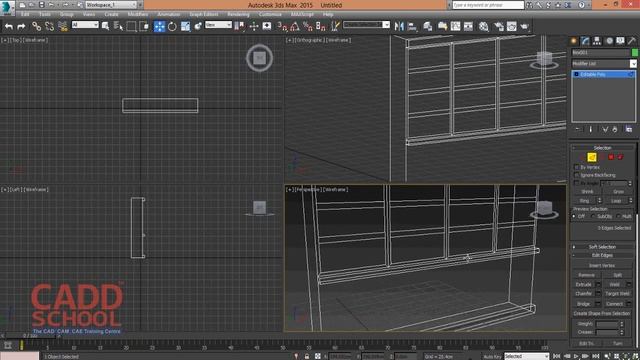Click the Grow selection button
Screen dimensions: 640x360
click(x=618, y=192)
